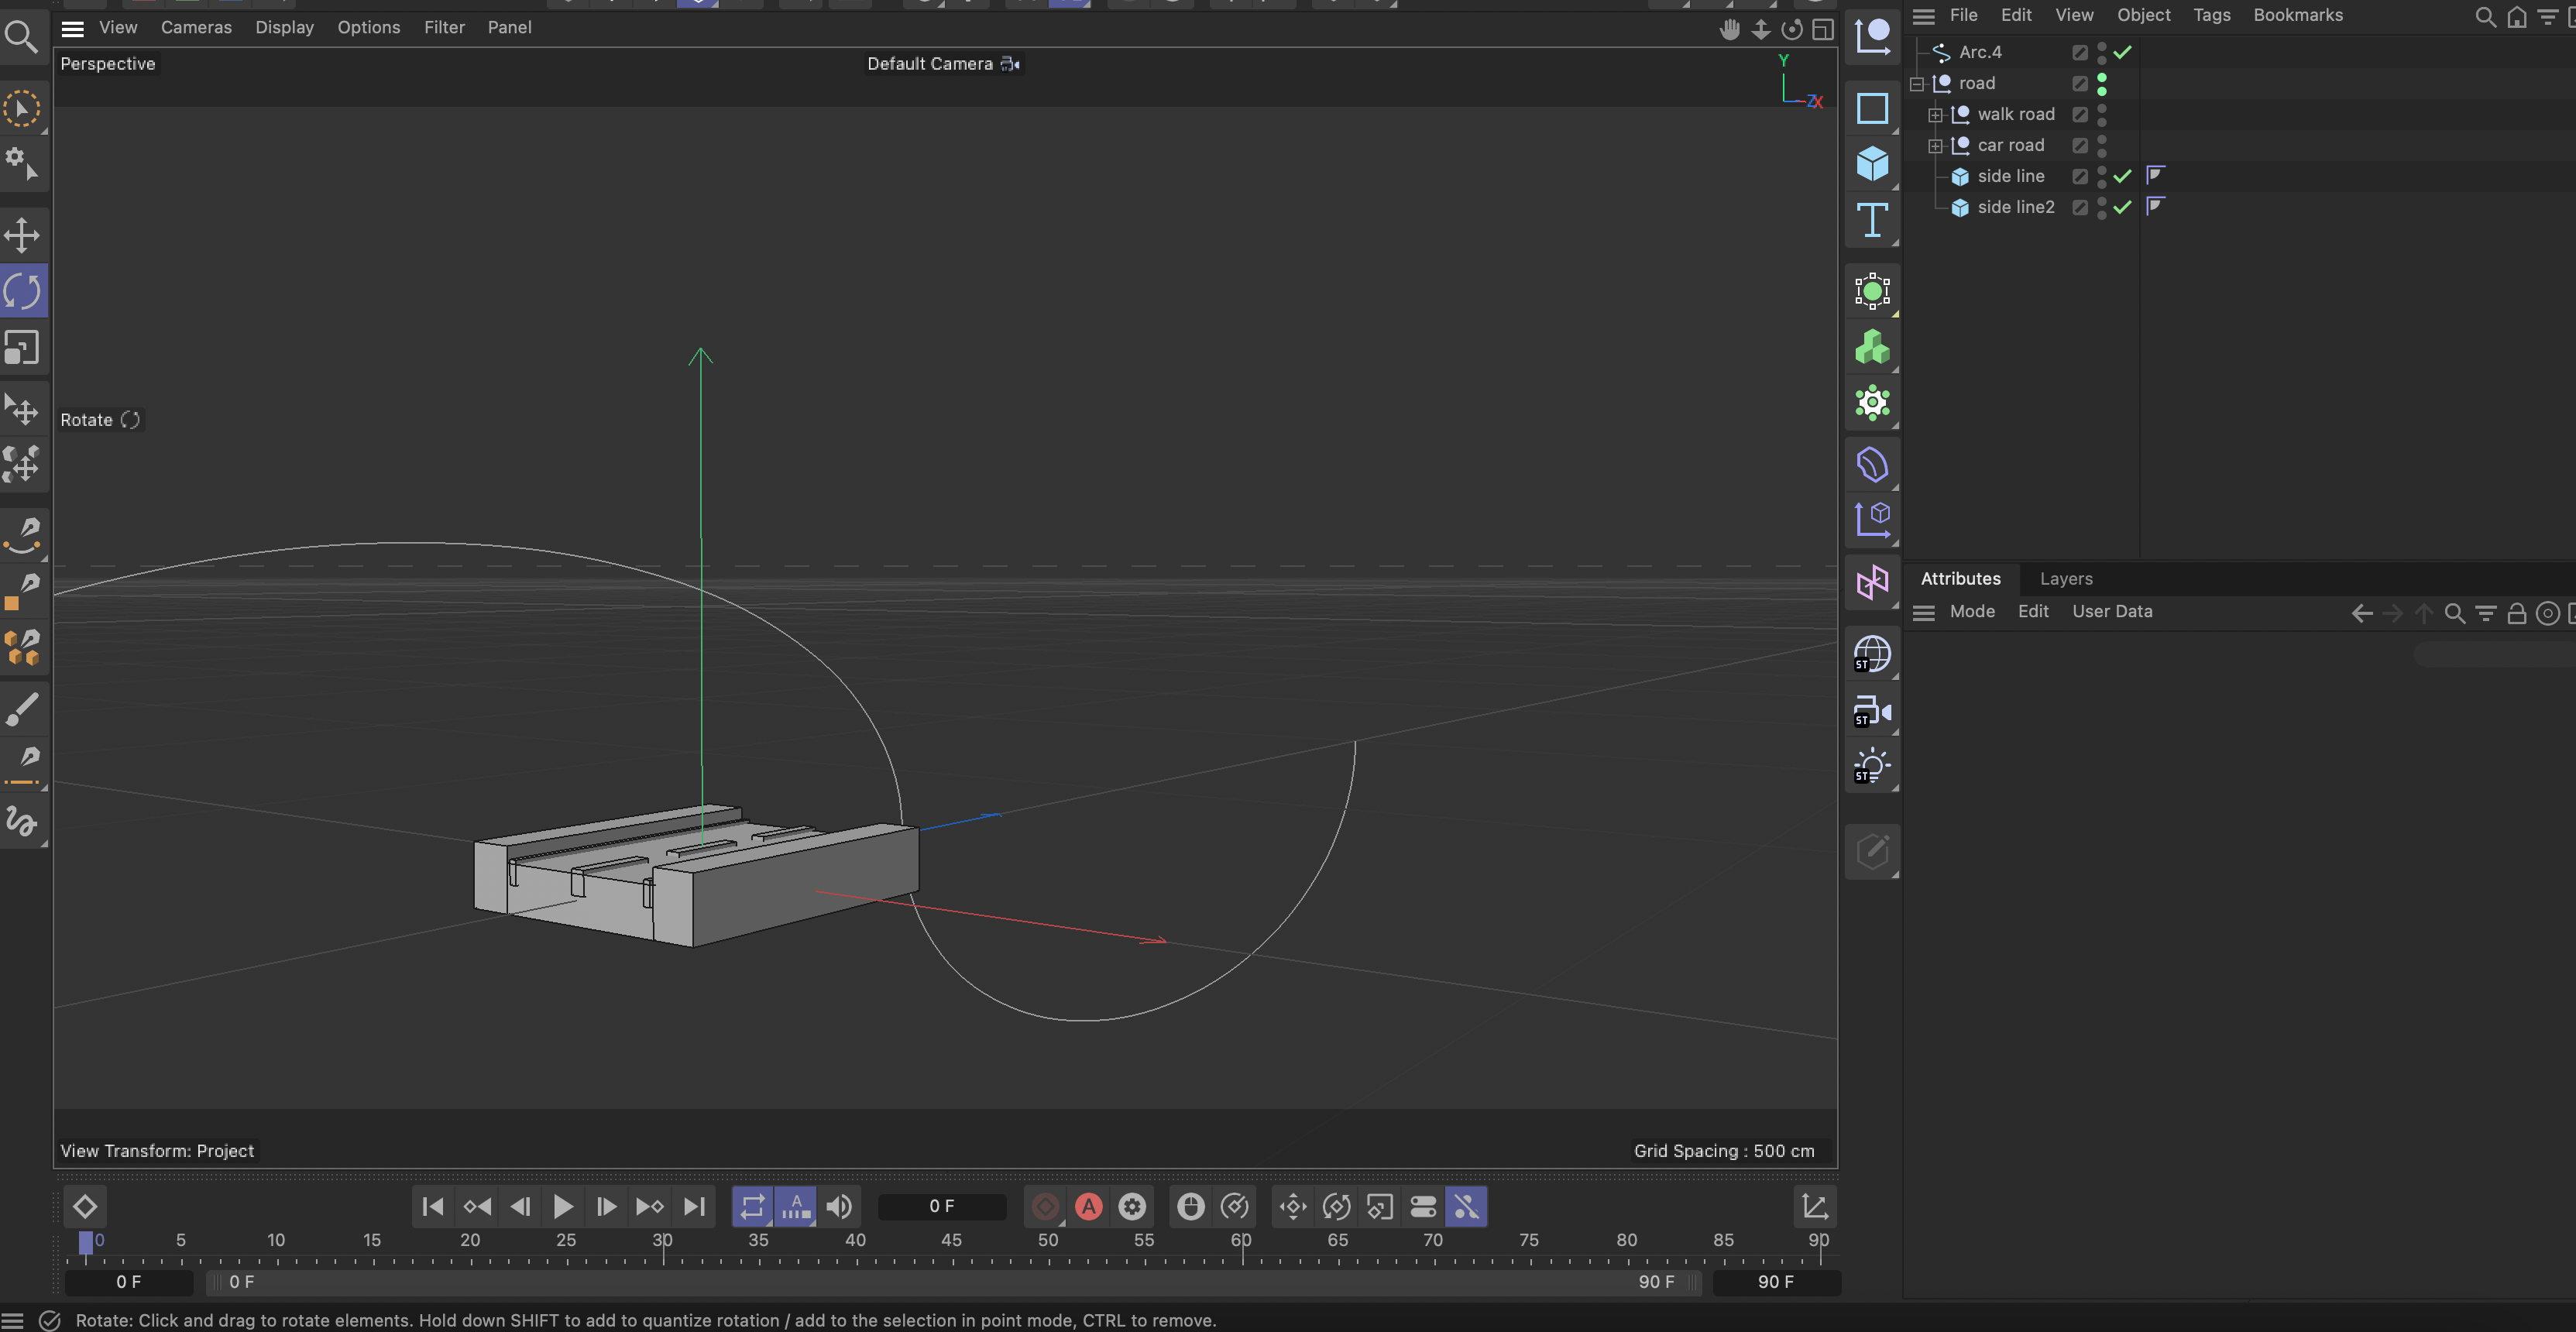Image resolution: width=2576 pixels, height=1332 pixels.
Task: Open the viewport Cameras menu
Action: [196, 28]
